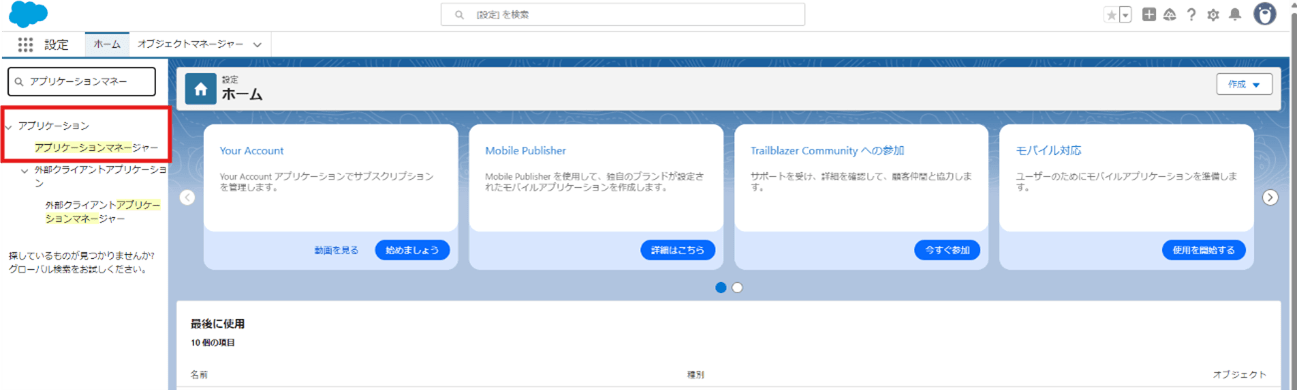The height and width of the screenshot is (390, 1297).
Task: Click the favorites star icon
Action: (x=1111, y=15)
